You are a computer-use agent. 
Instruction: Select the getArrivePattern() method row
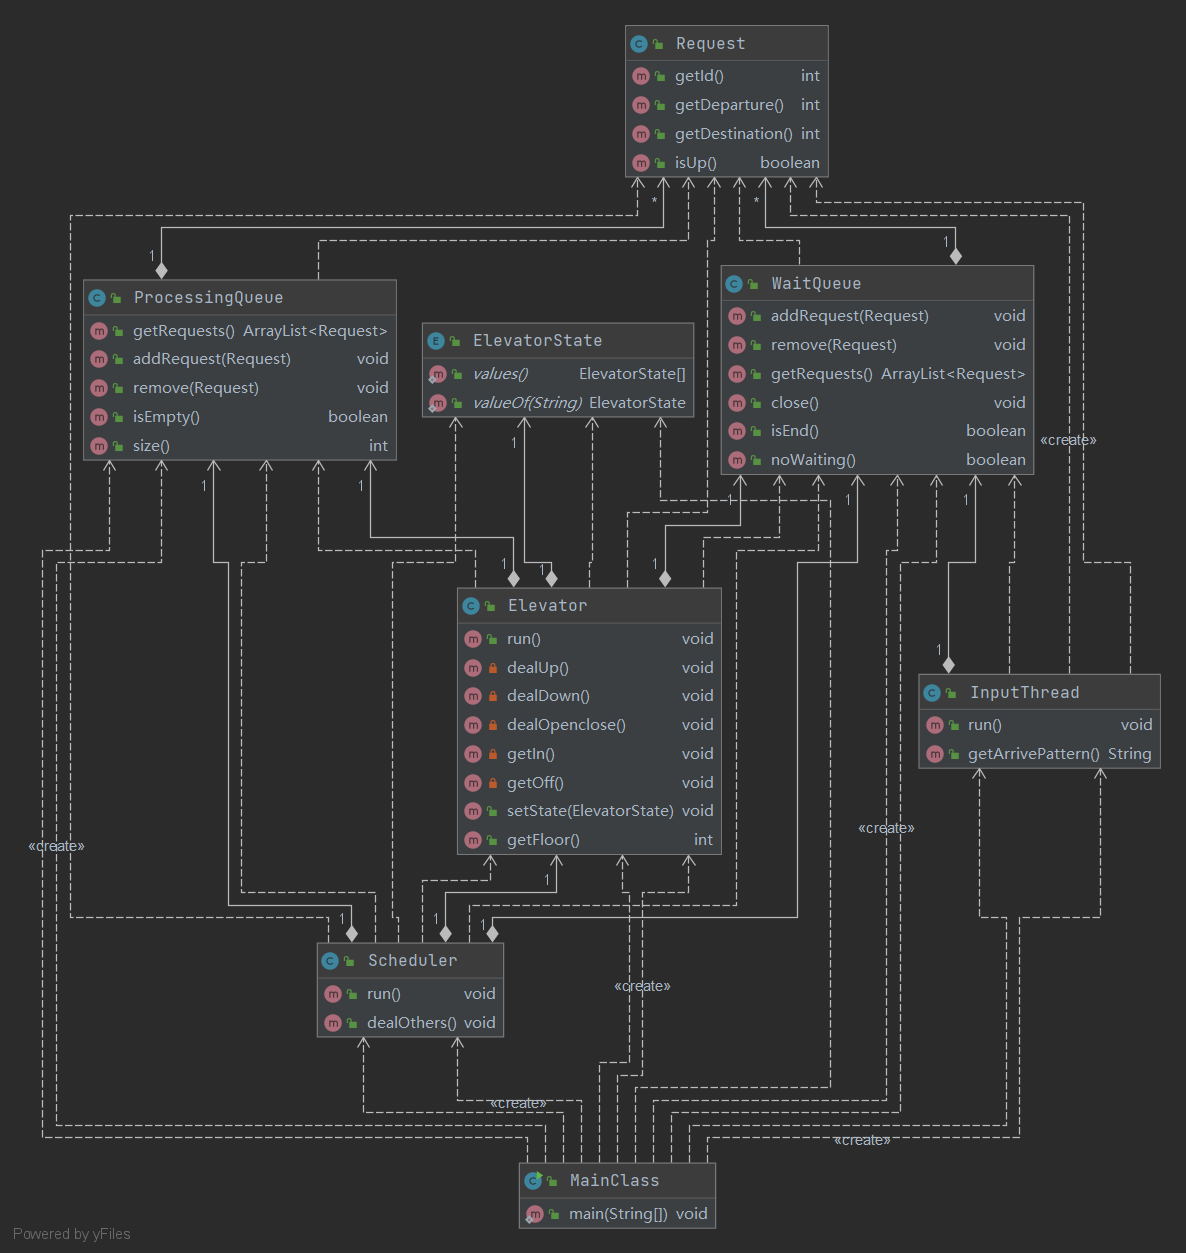pos(1039,754)
